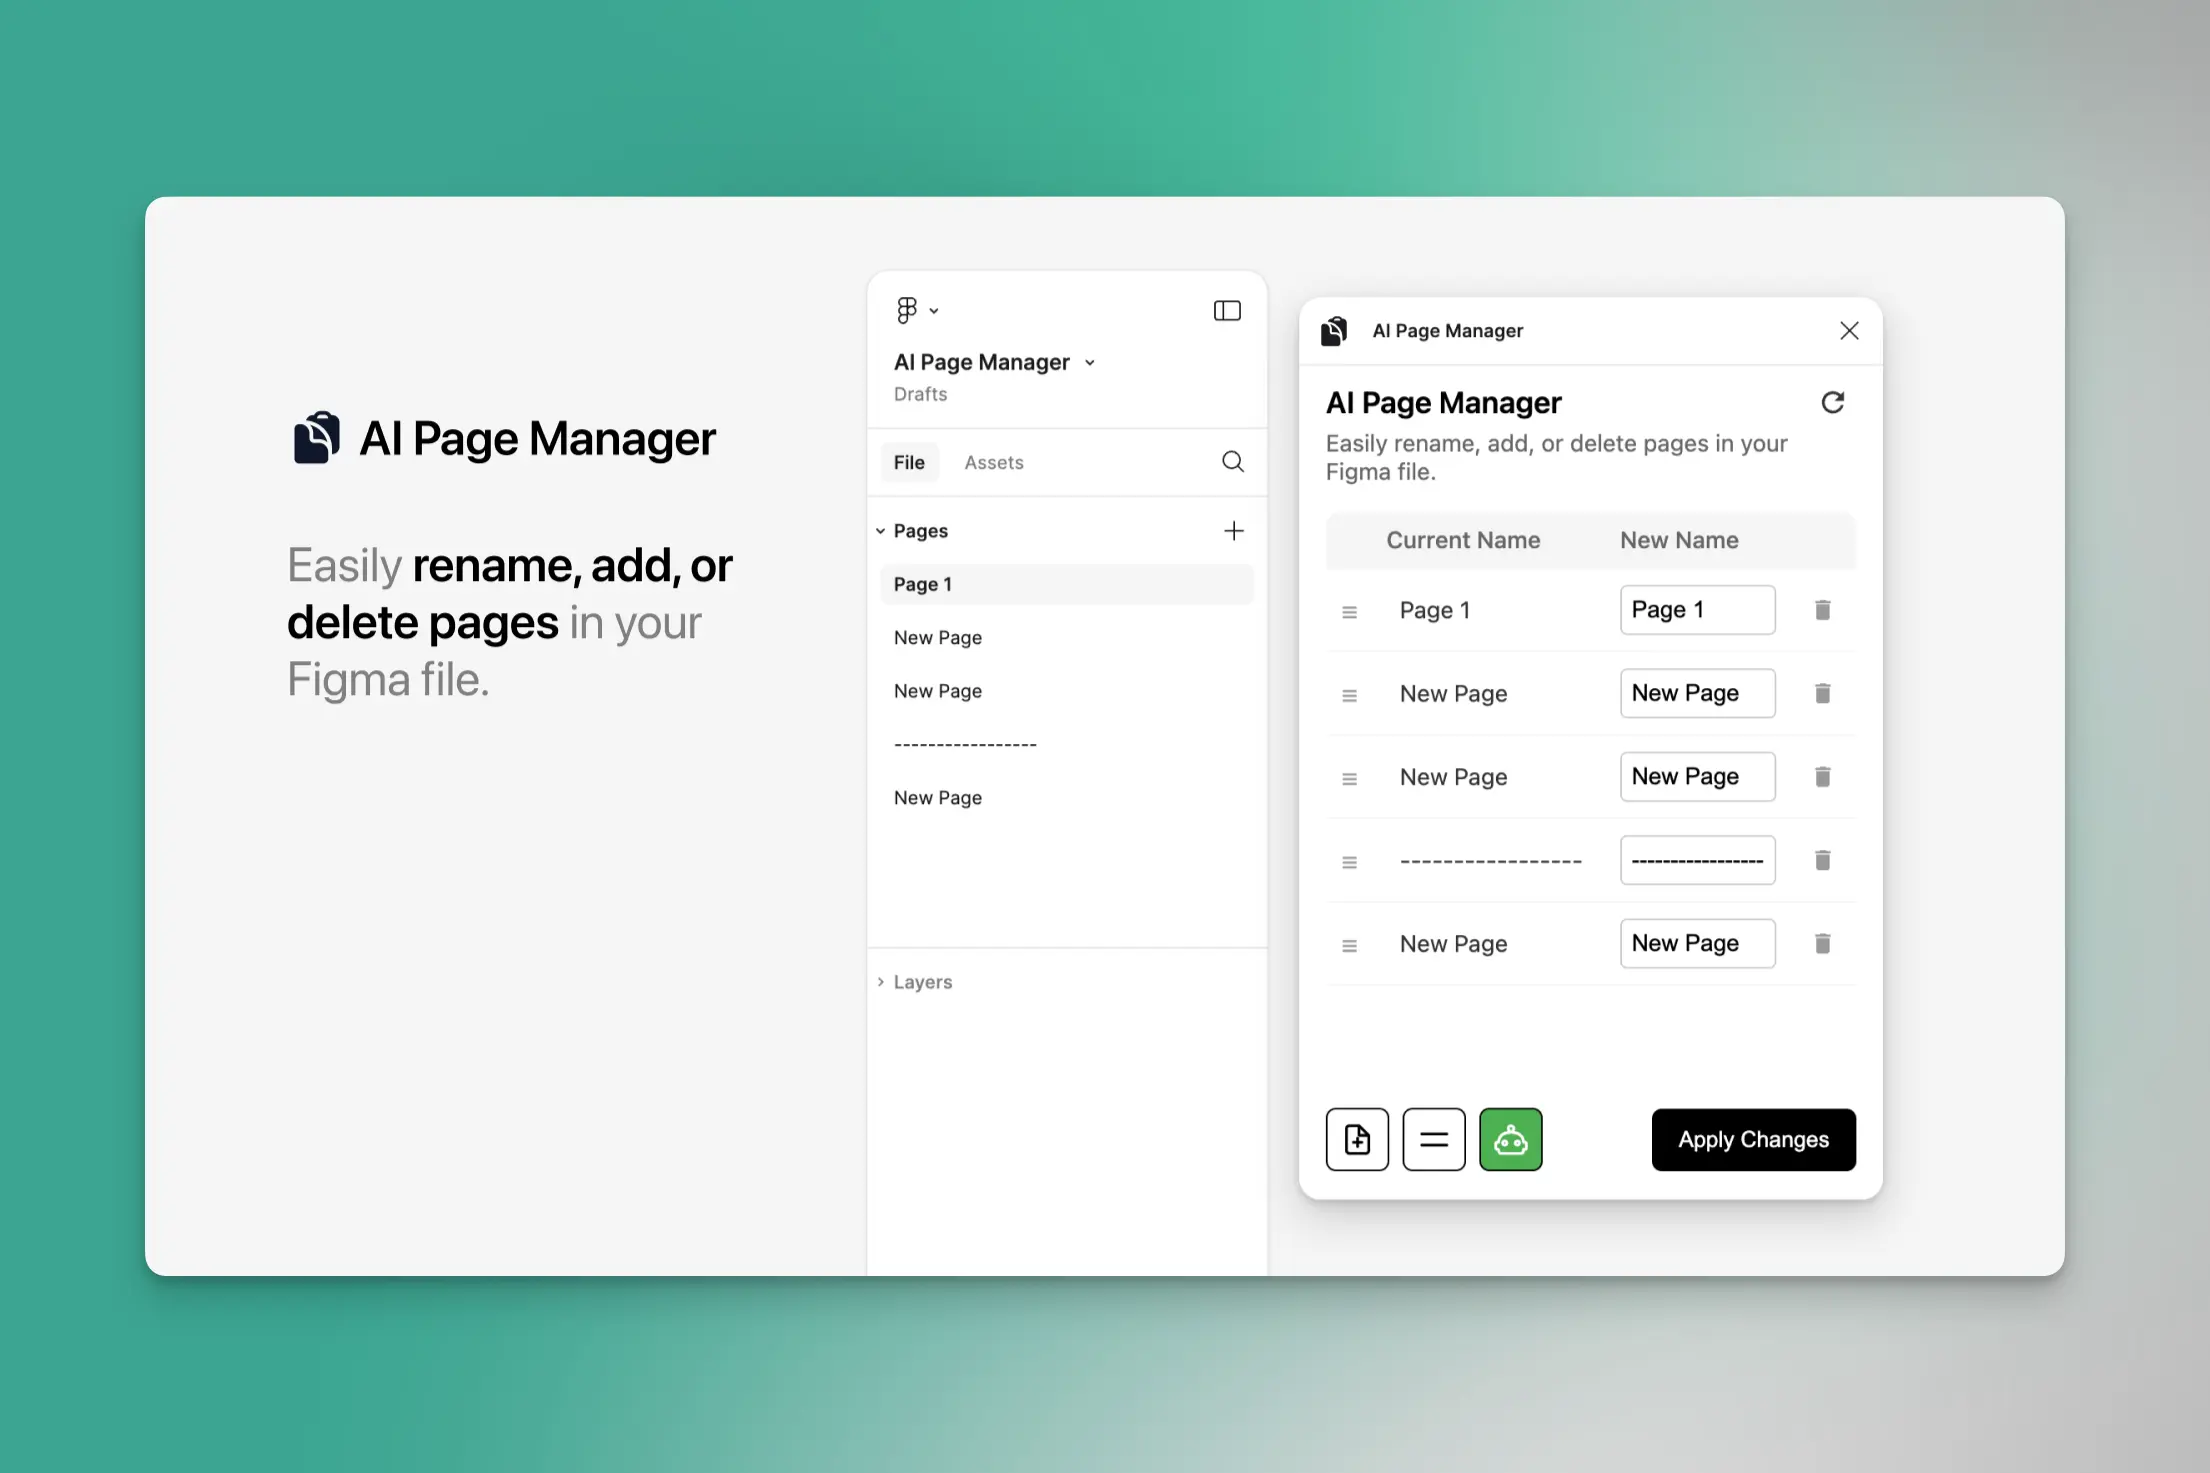Switch to the Assets tab

[x=993, y=463]
